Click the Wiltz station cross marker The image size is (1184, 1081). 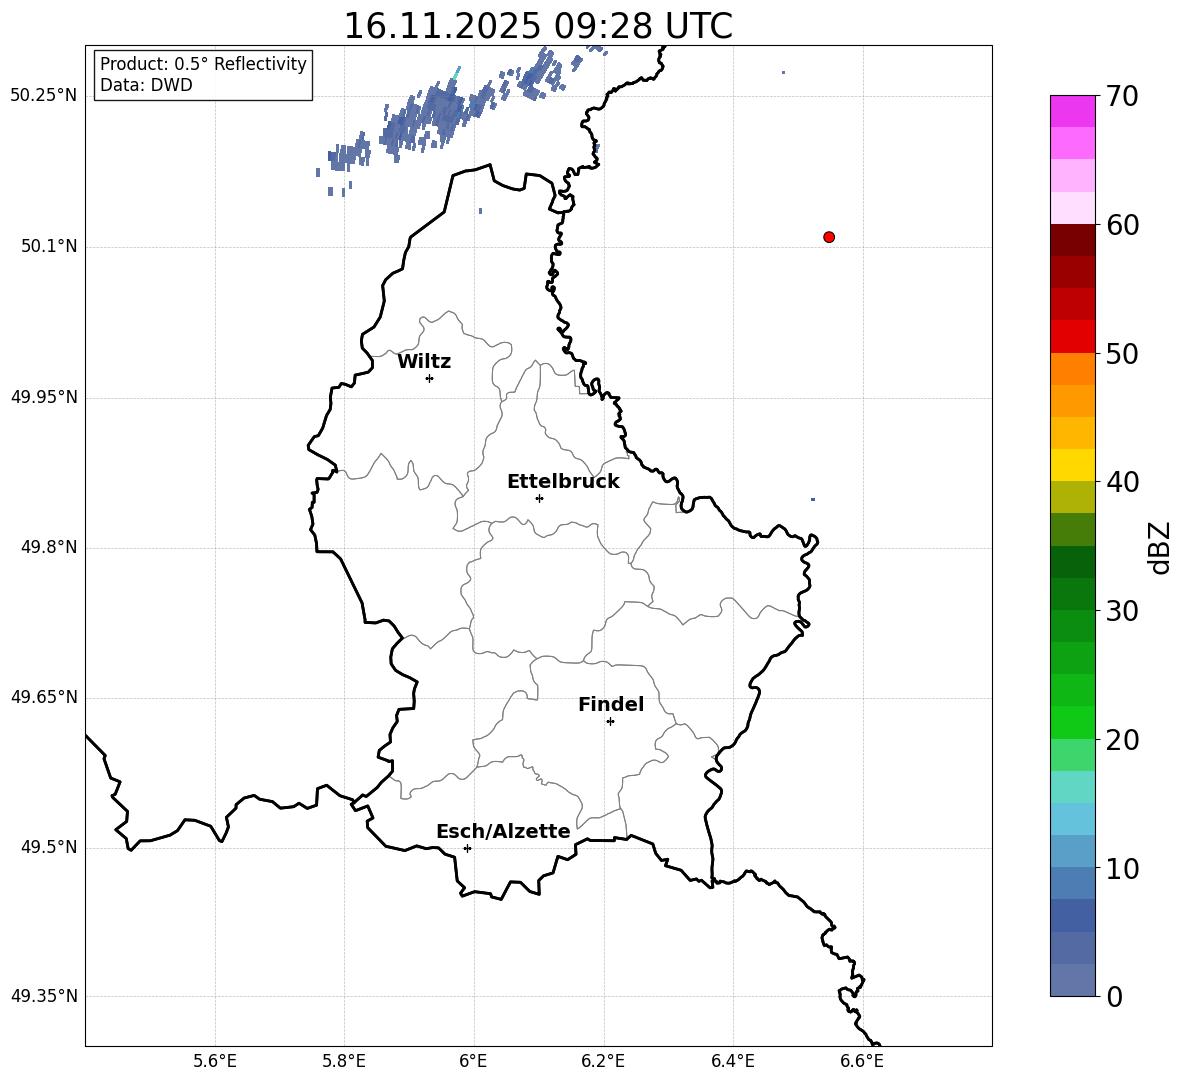(x=430, y=378)
